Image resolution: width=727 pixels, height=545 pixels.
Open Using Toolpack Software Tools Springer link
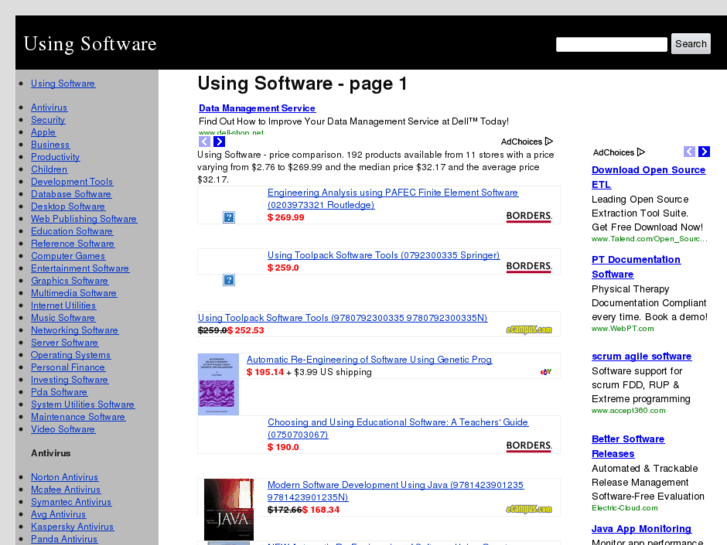coord(383,255)
